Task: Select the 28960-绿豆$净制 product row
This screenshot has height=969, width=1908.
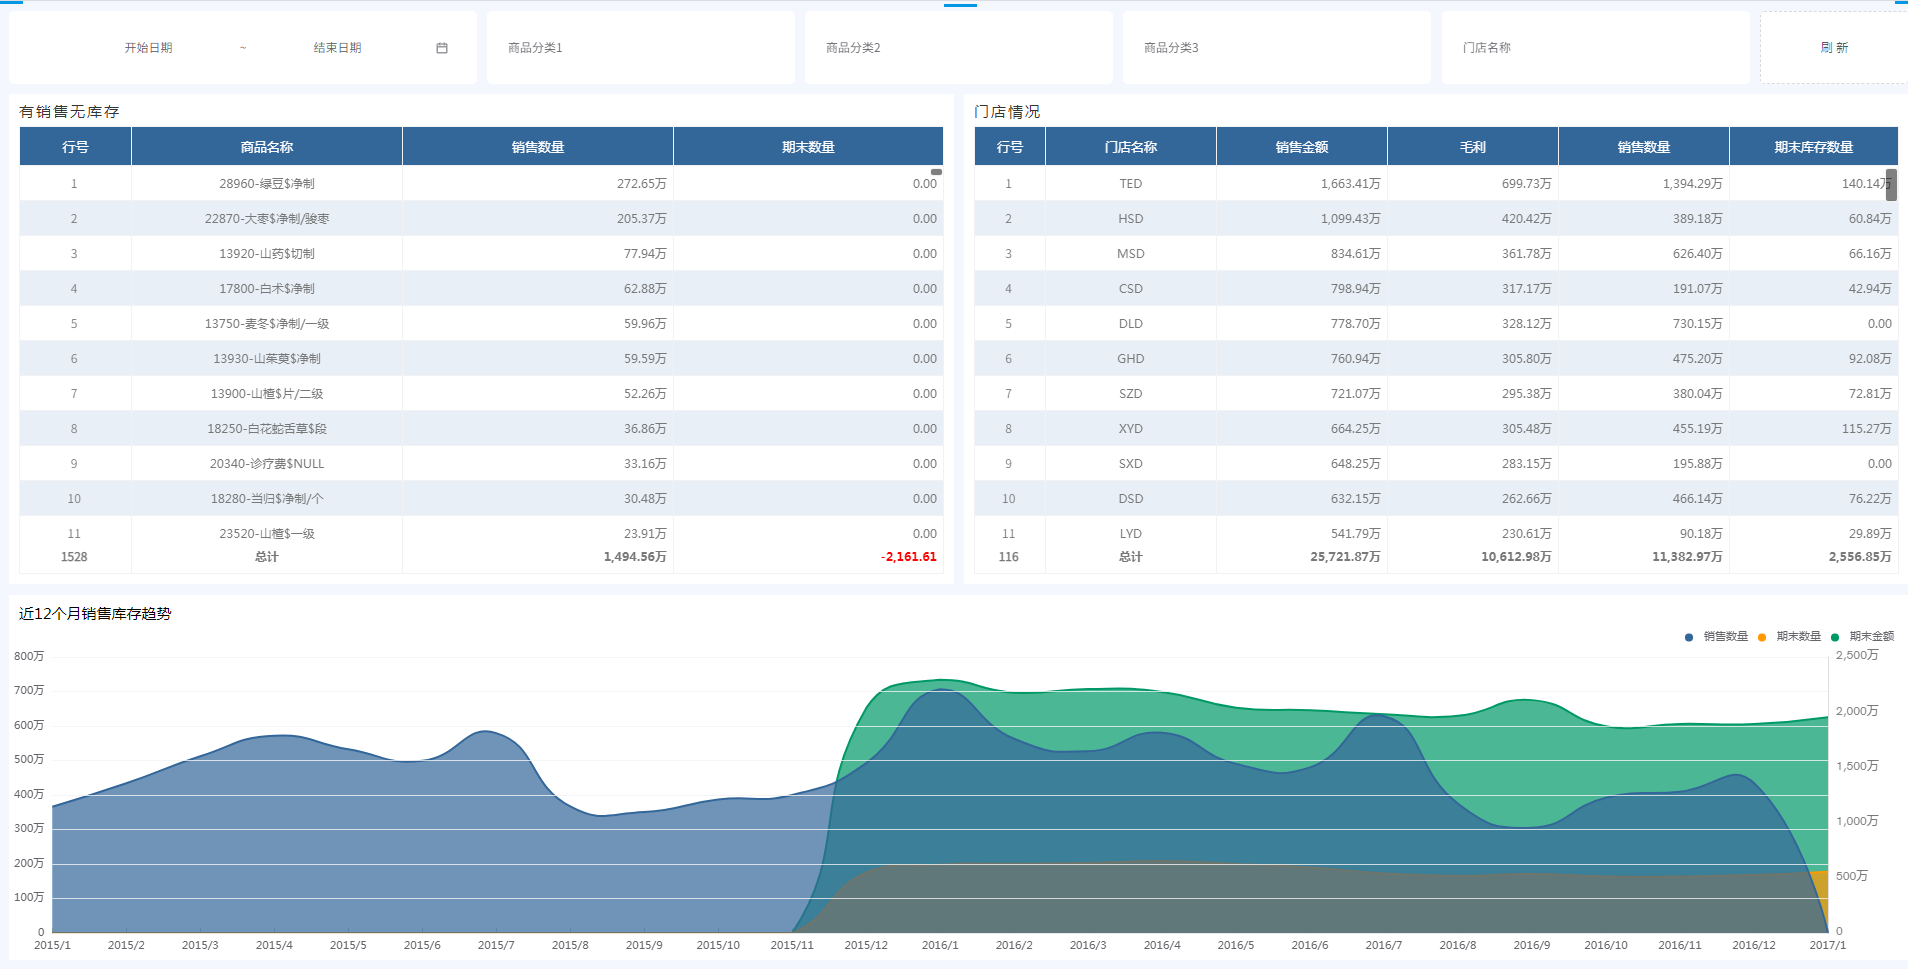Action: point(267,184)
